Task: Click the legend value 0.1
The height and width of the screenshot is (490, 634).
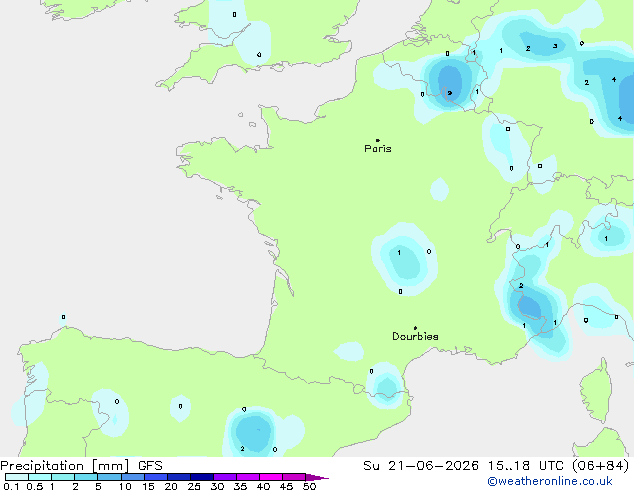Action: 11,486
